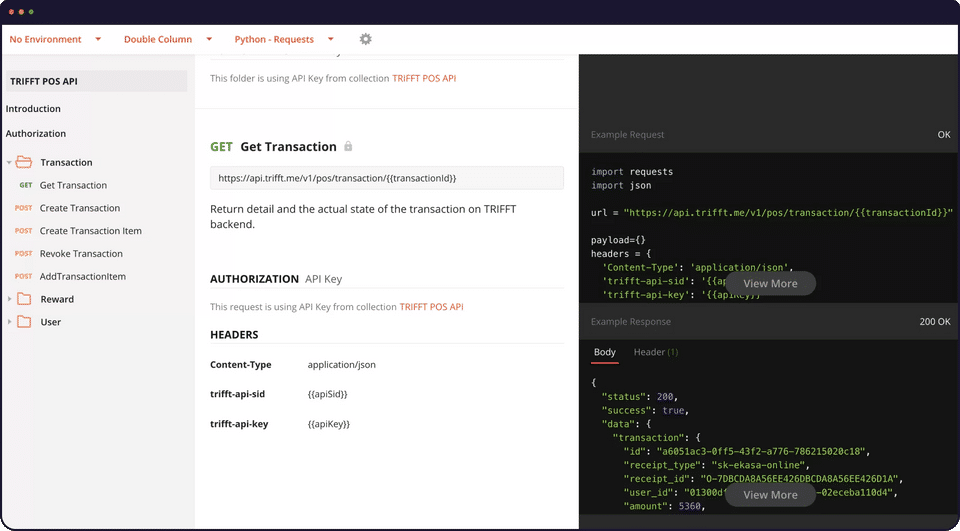Open the Double Column layout dropdown
The width and height of the screenshot is (960, 531).
point(167,39)
